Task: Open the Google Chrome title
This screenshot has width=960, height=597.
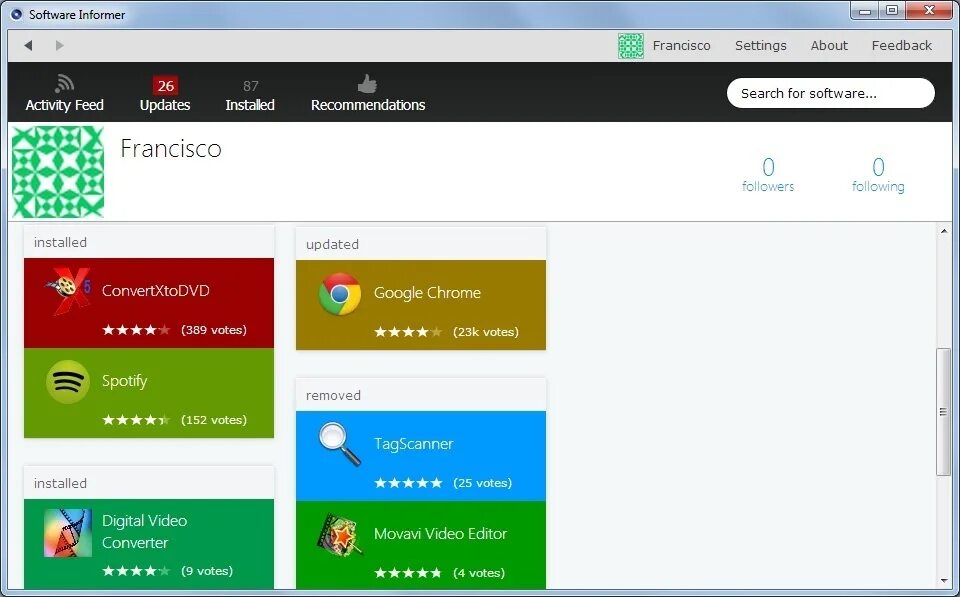Action: (x=427, y=293)
